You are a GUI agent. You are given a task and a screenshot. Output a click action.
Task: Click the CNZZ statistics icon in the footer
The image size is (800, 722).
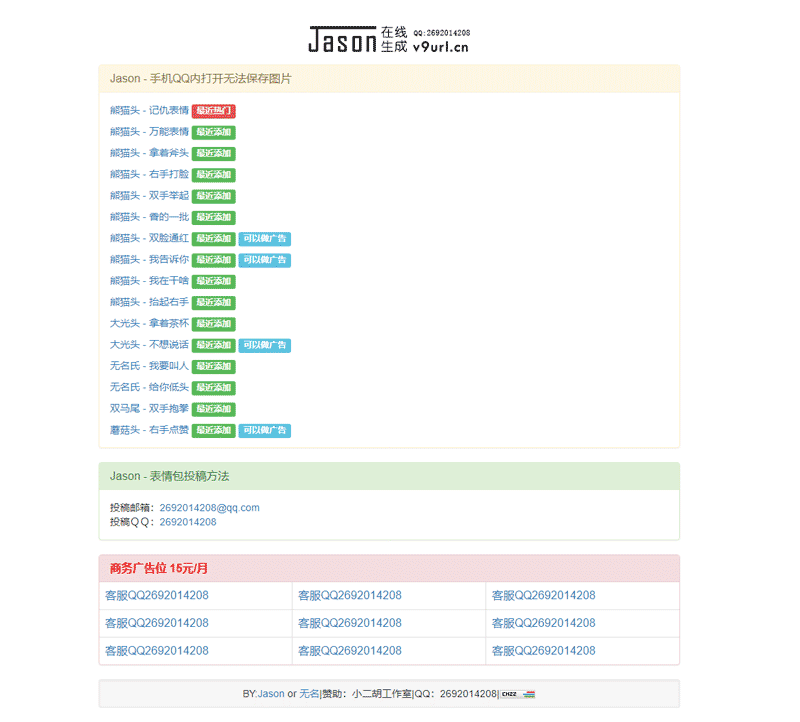pos(508,692)
